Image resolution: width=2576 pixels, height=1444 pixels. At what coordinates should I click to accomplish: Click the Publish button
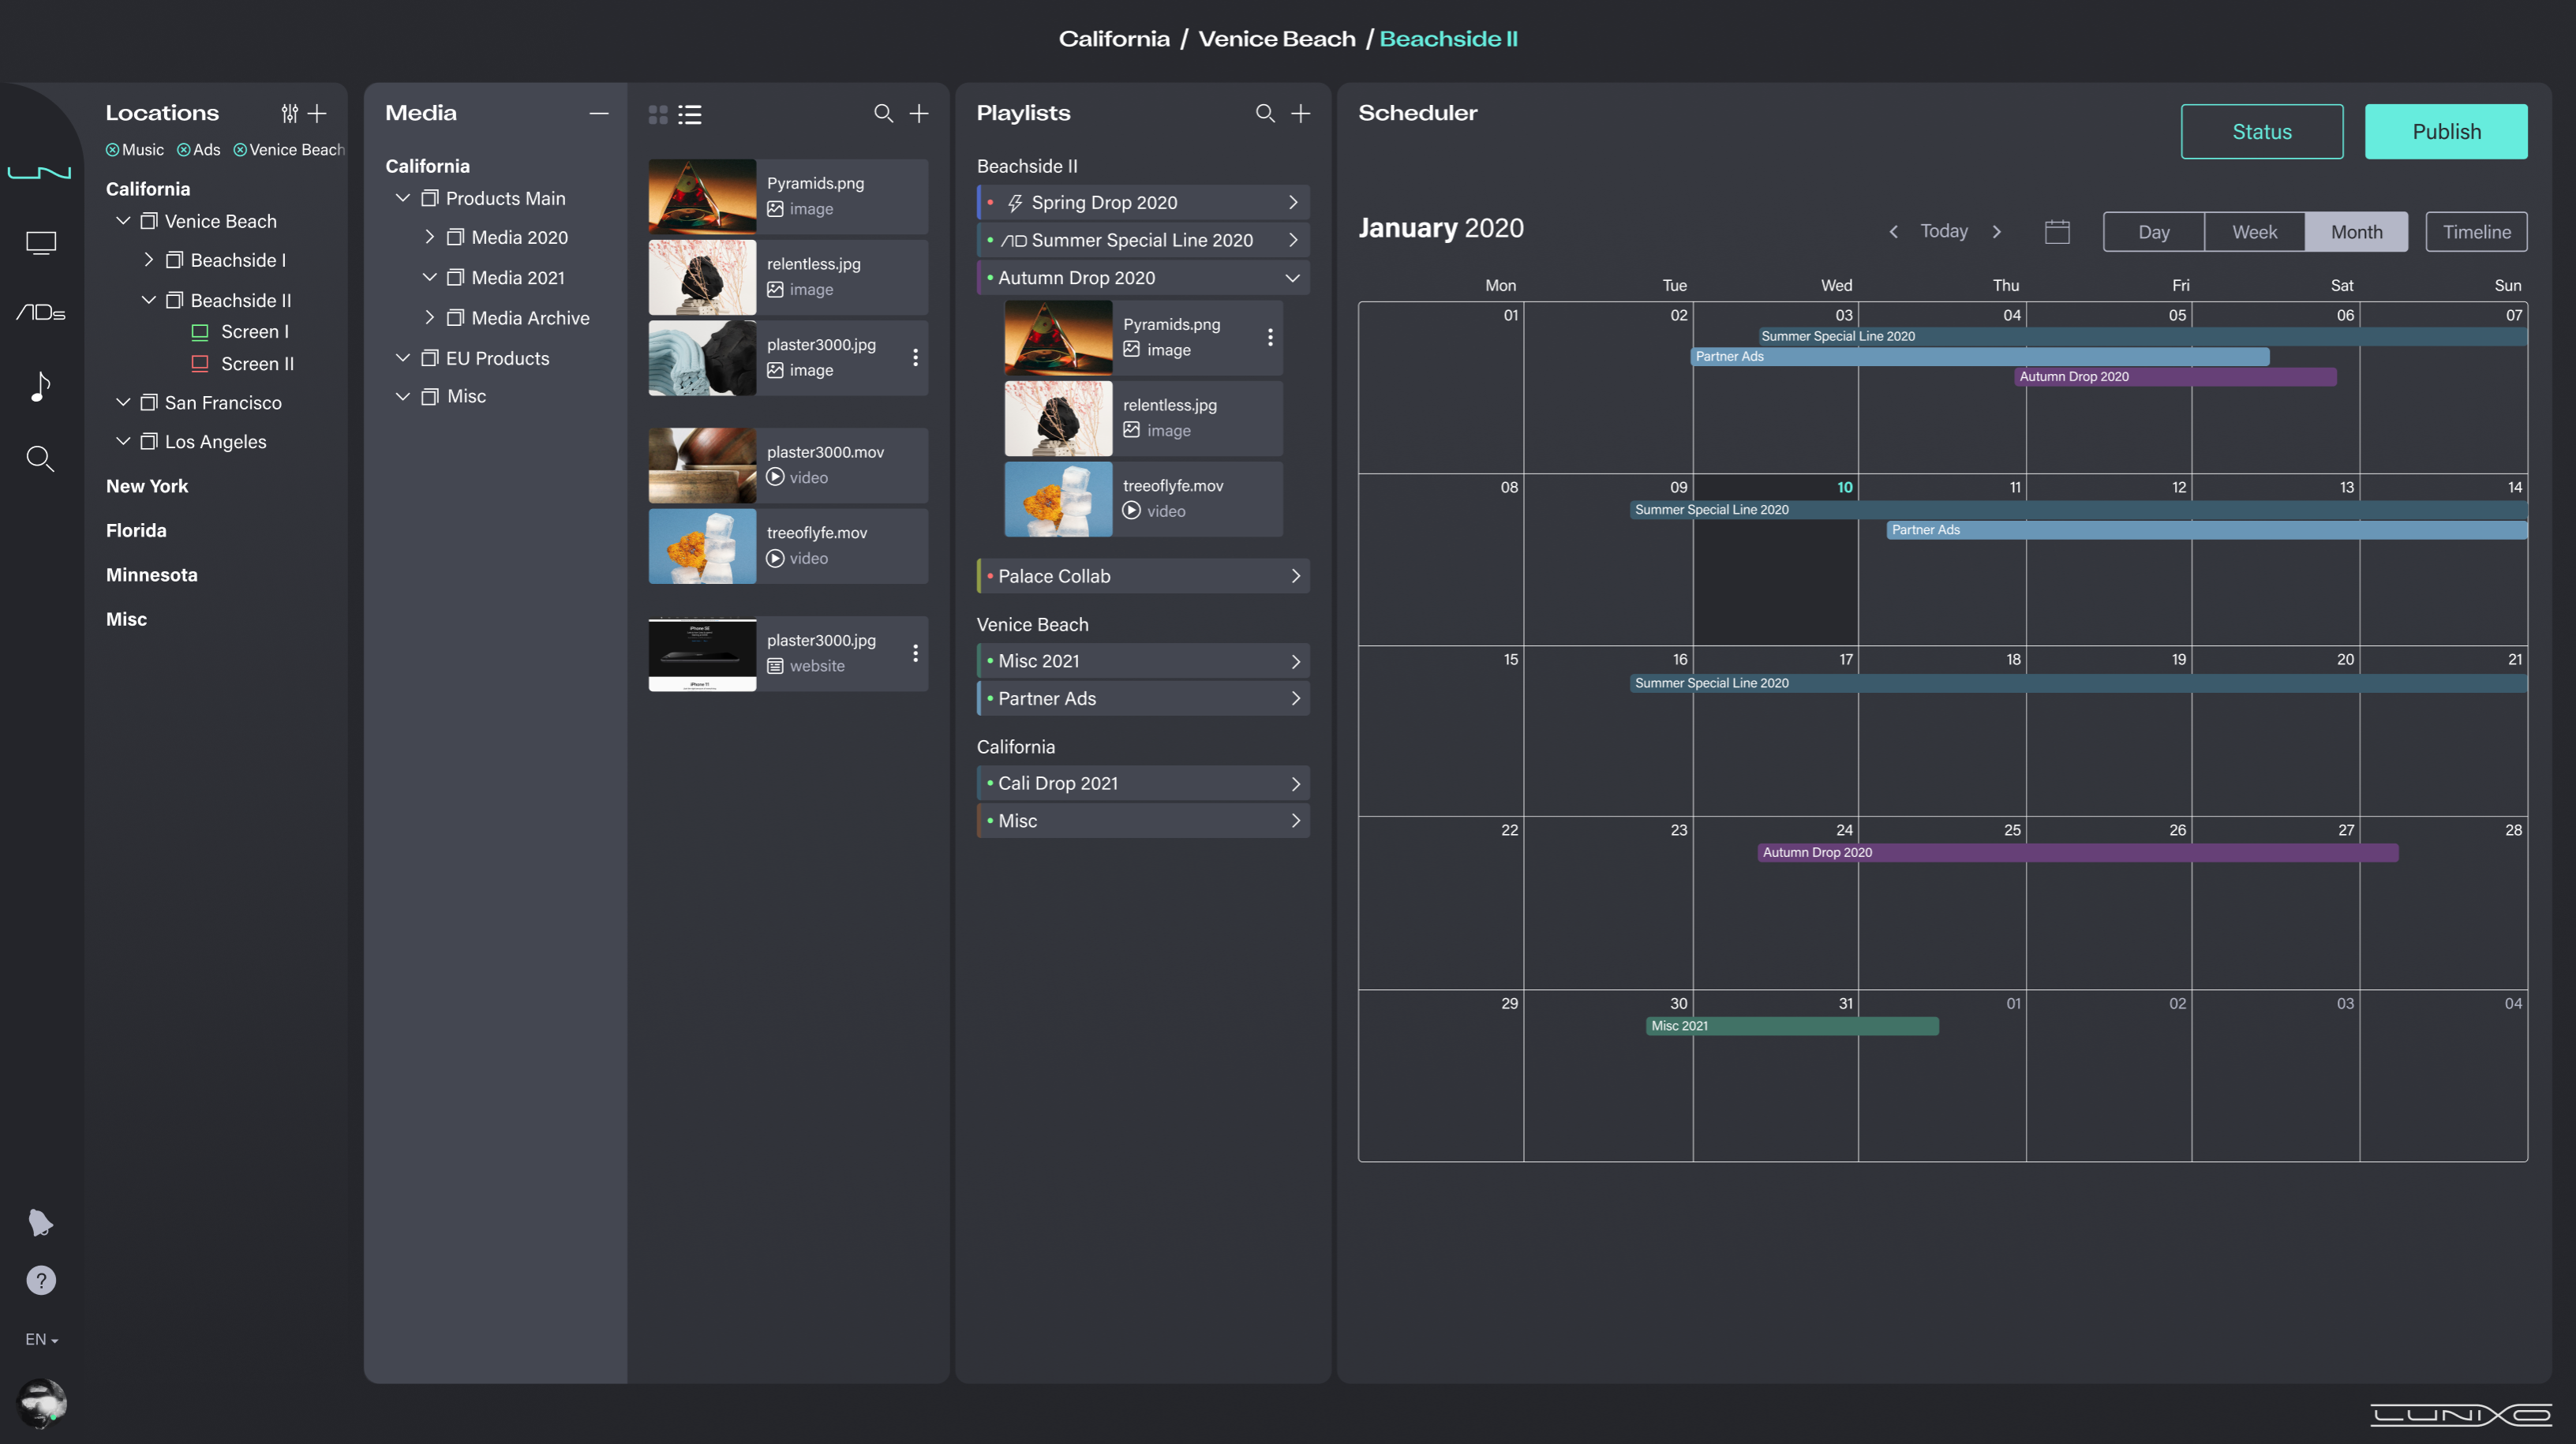(x=2445, y=131)
